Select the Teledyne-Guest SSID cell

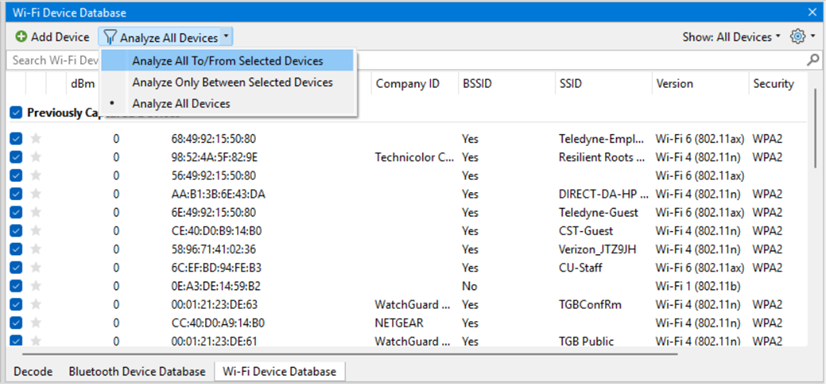click(x=598, y=212)
